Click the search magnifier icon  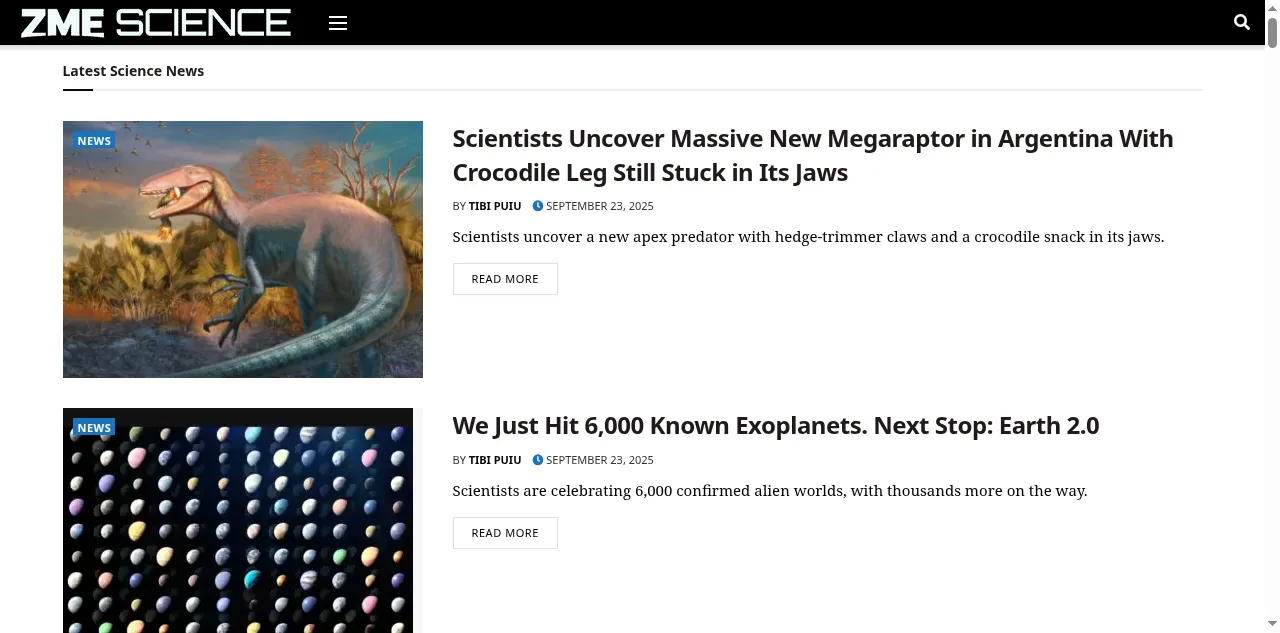1242,22
